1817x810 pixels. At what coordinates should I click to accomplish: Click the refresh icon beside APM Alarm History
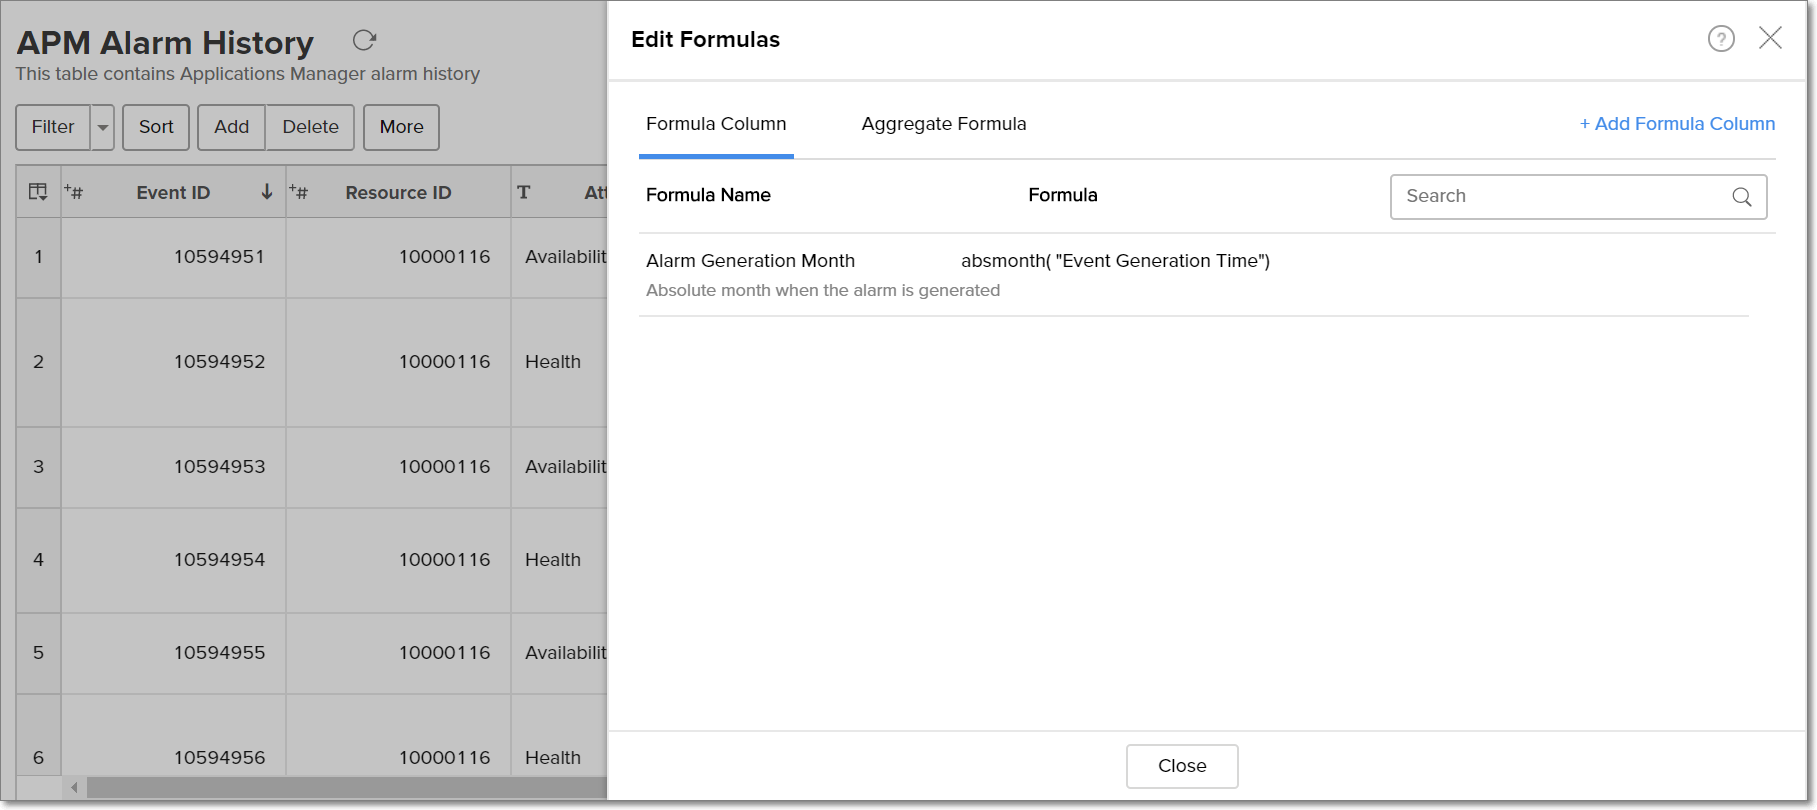pos(364,40)
